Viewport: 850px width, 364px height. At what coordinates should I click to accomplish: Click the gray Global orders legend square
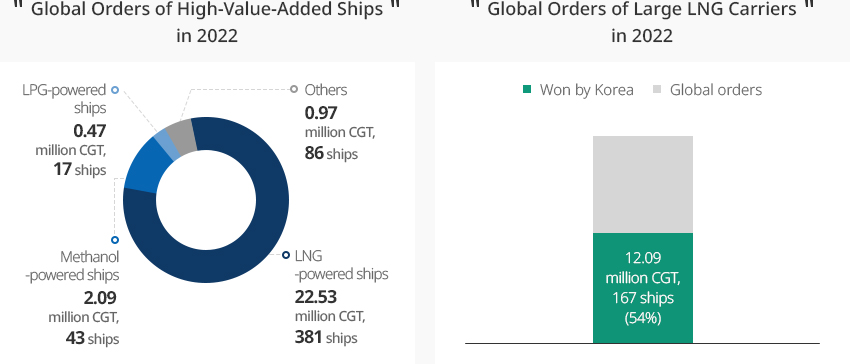(658, 90)
